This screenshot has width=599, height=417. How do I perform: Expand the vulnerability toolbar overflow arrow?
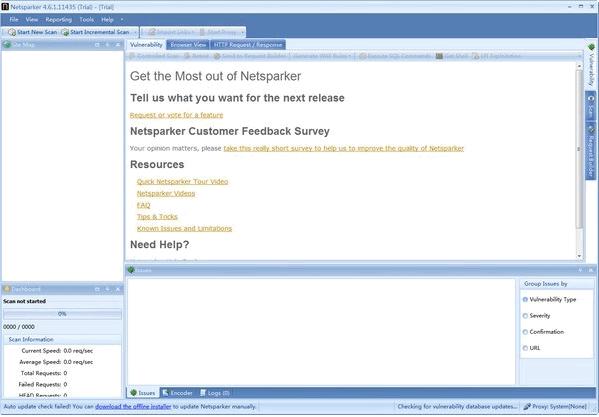(580, 56)
